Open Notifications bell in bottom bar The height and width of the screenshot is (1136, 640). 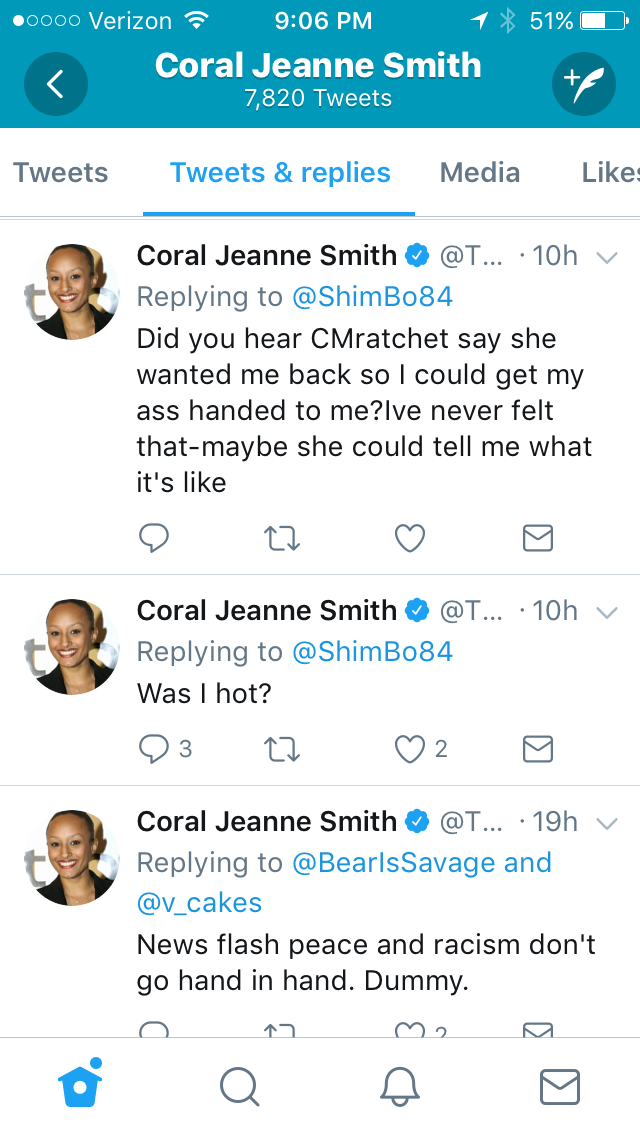pos(399,1087)
